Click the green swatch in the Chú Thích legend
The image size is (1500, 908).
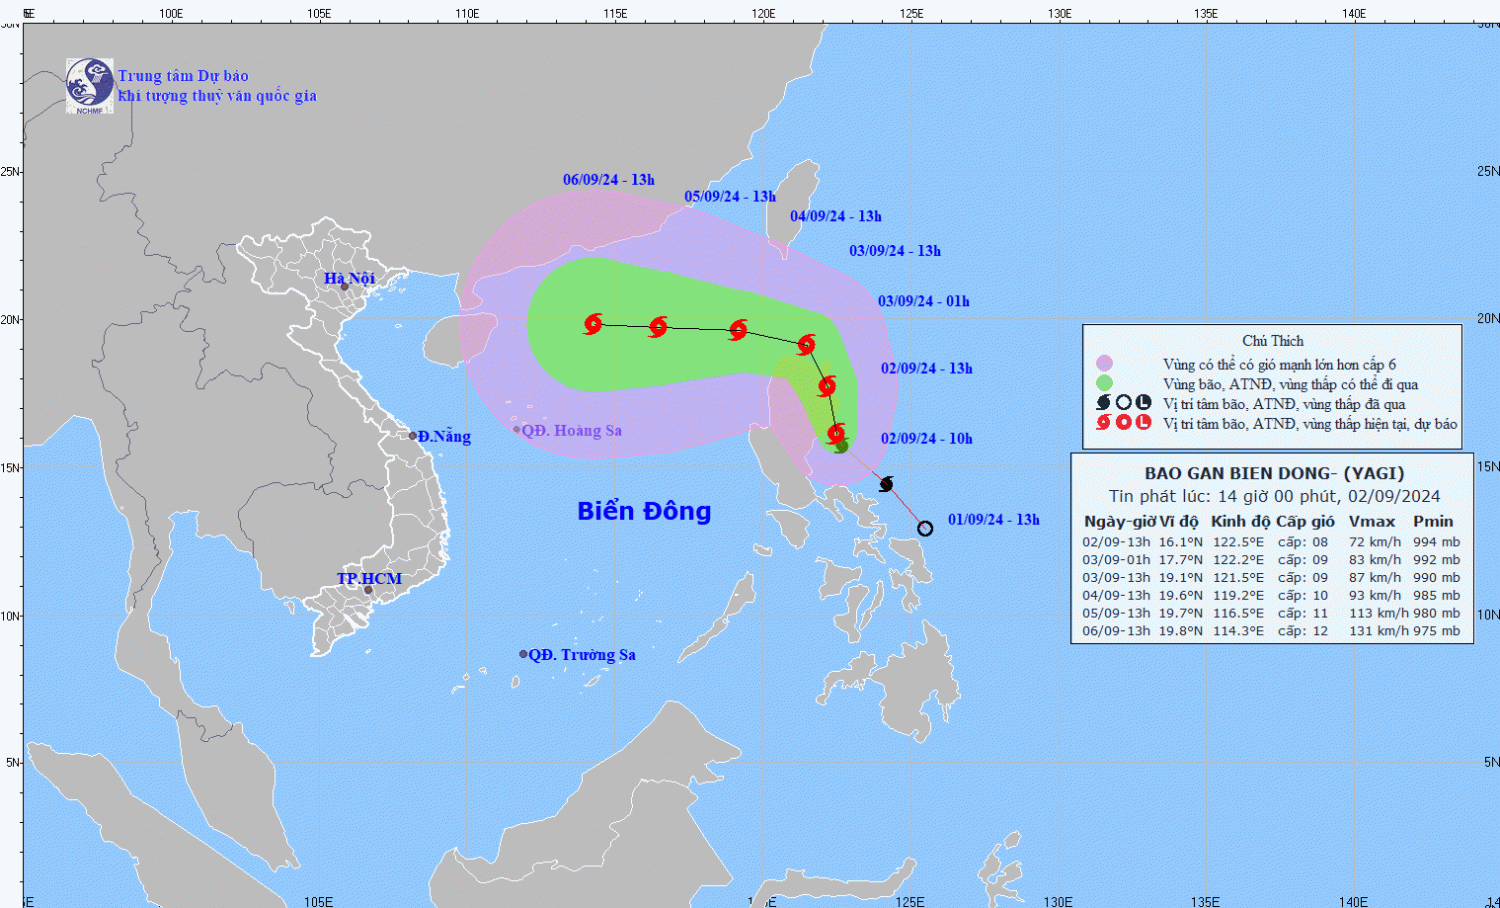(1104, 383)
